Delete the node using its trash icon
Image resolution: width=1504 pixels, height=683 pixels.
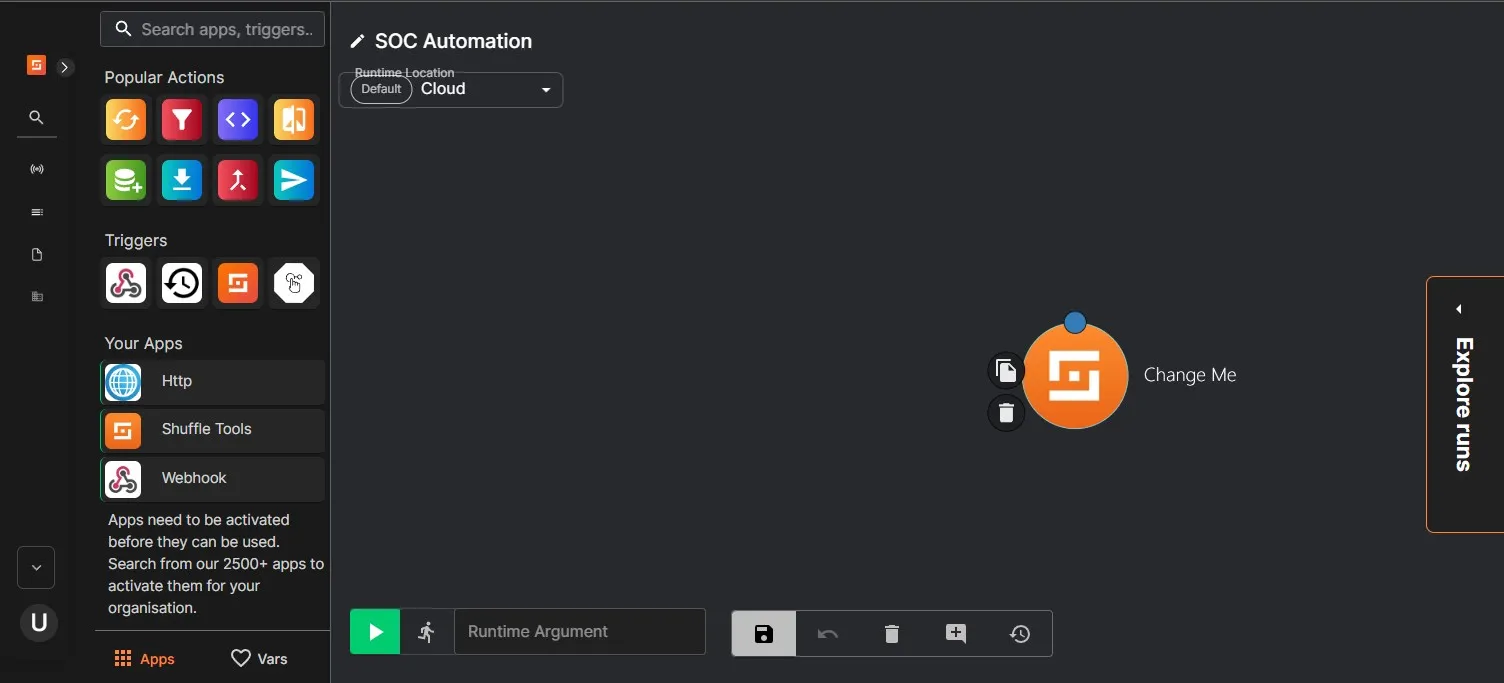(x=1006, y=413)
